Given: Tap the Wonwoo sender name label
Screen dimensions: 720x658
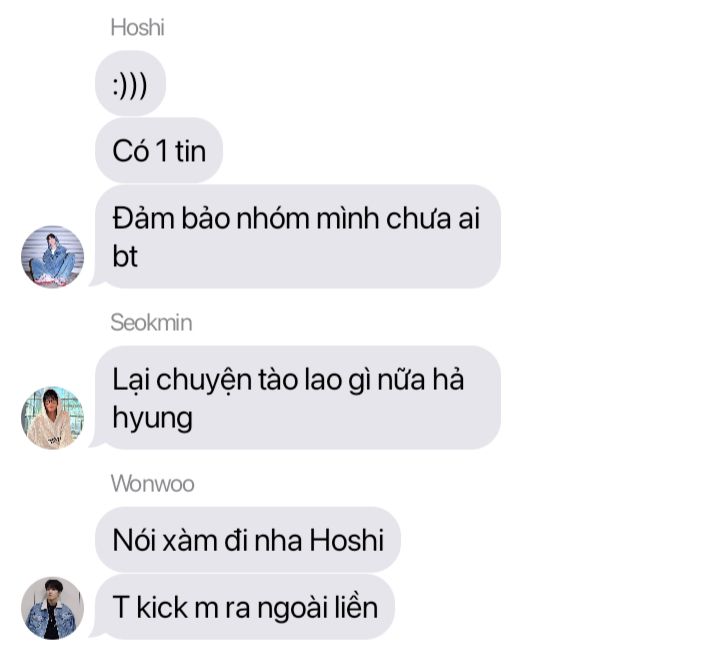Looking at the screenshot, I should click(x=152, y=484).
